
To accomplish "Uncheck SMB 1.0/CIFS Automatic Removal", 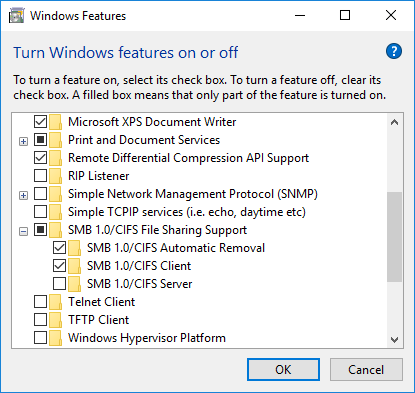I will (59, 248).
